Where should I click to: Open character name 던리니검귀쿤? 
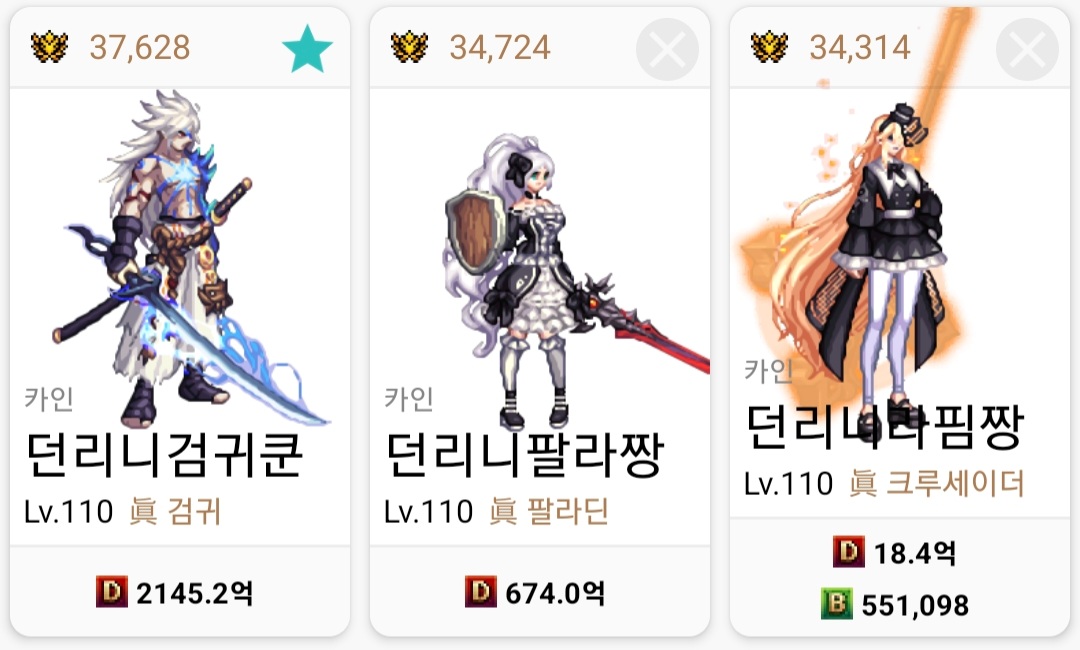[164, 455]
